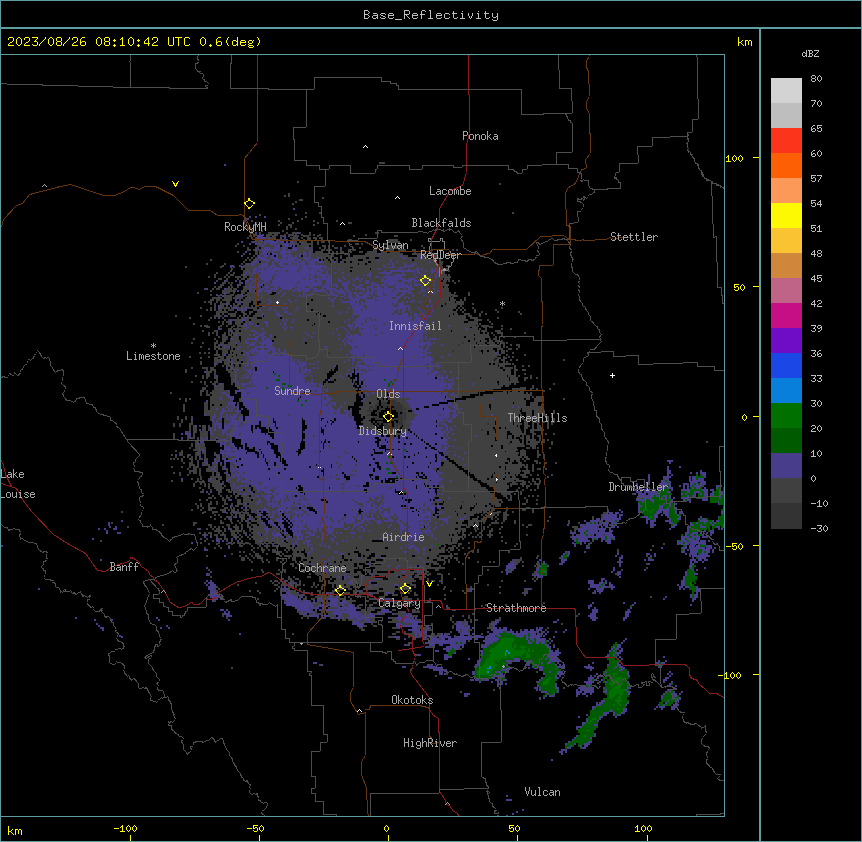
Task: Click the Okotoks label
Action: pyautogui.click(x=412, y=700)
